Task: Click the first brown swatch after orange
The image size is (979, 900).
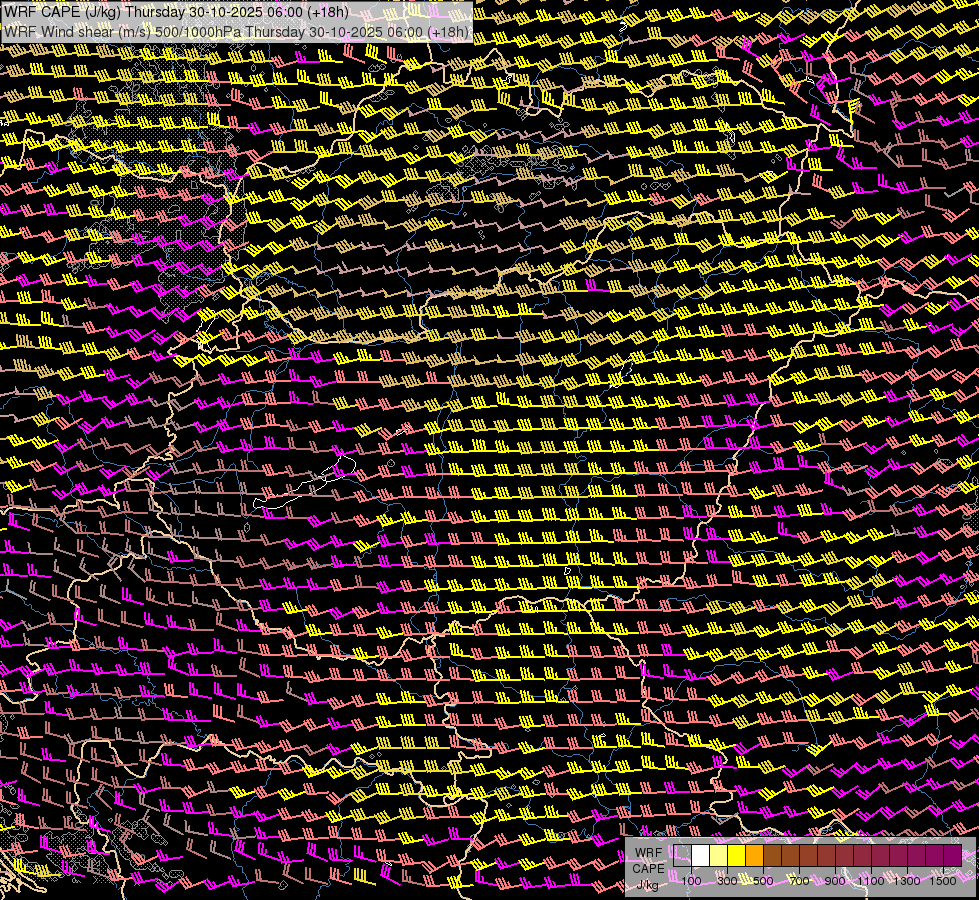Action: 772,856
